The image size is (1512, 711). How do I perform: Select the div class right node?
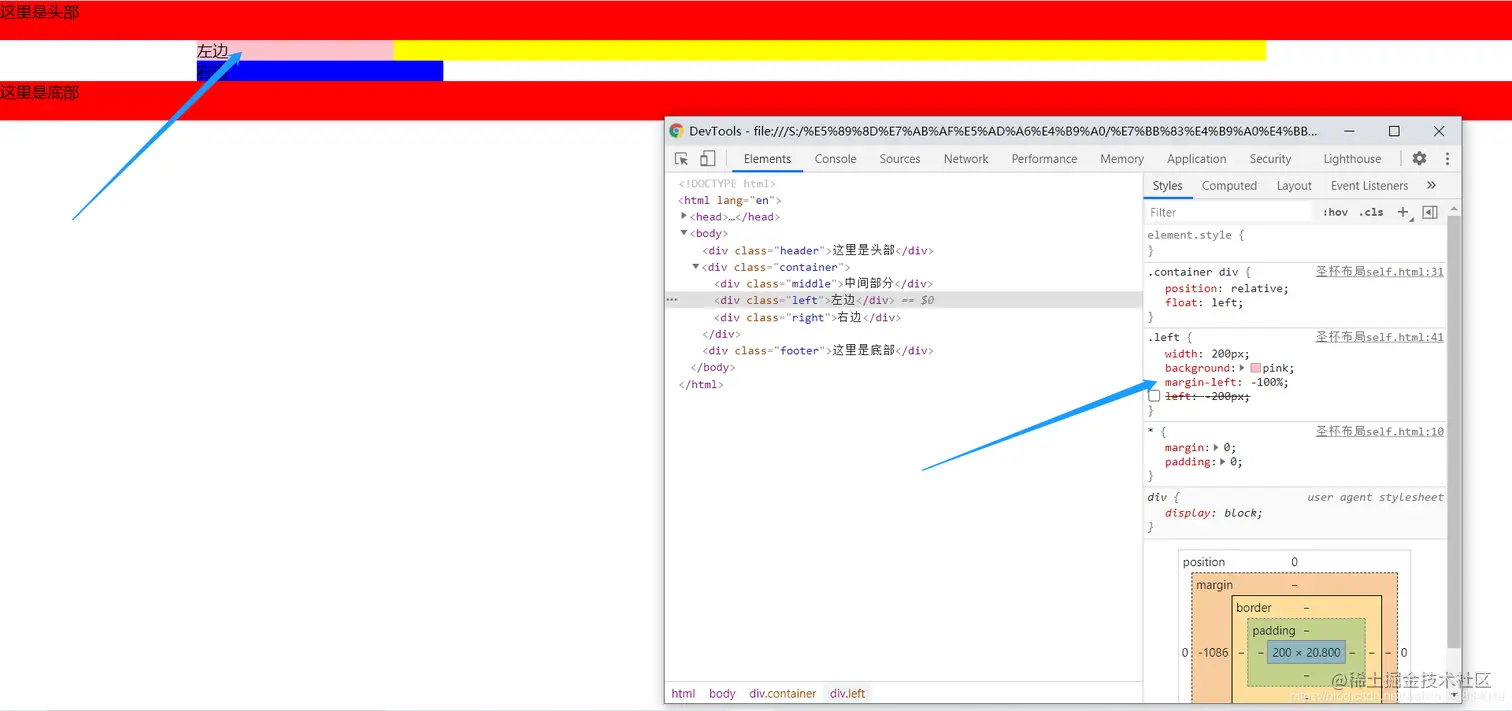tap(807, 317)
